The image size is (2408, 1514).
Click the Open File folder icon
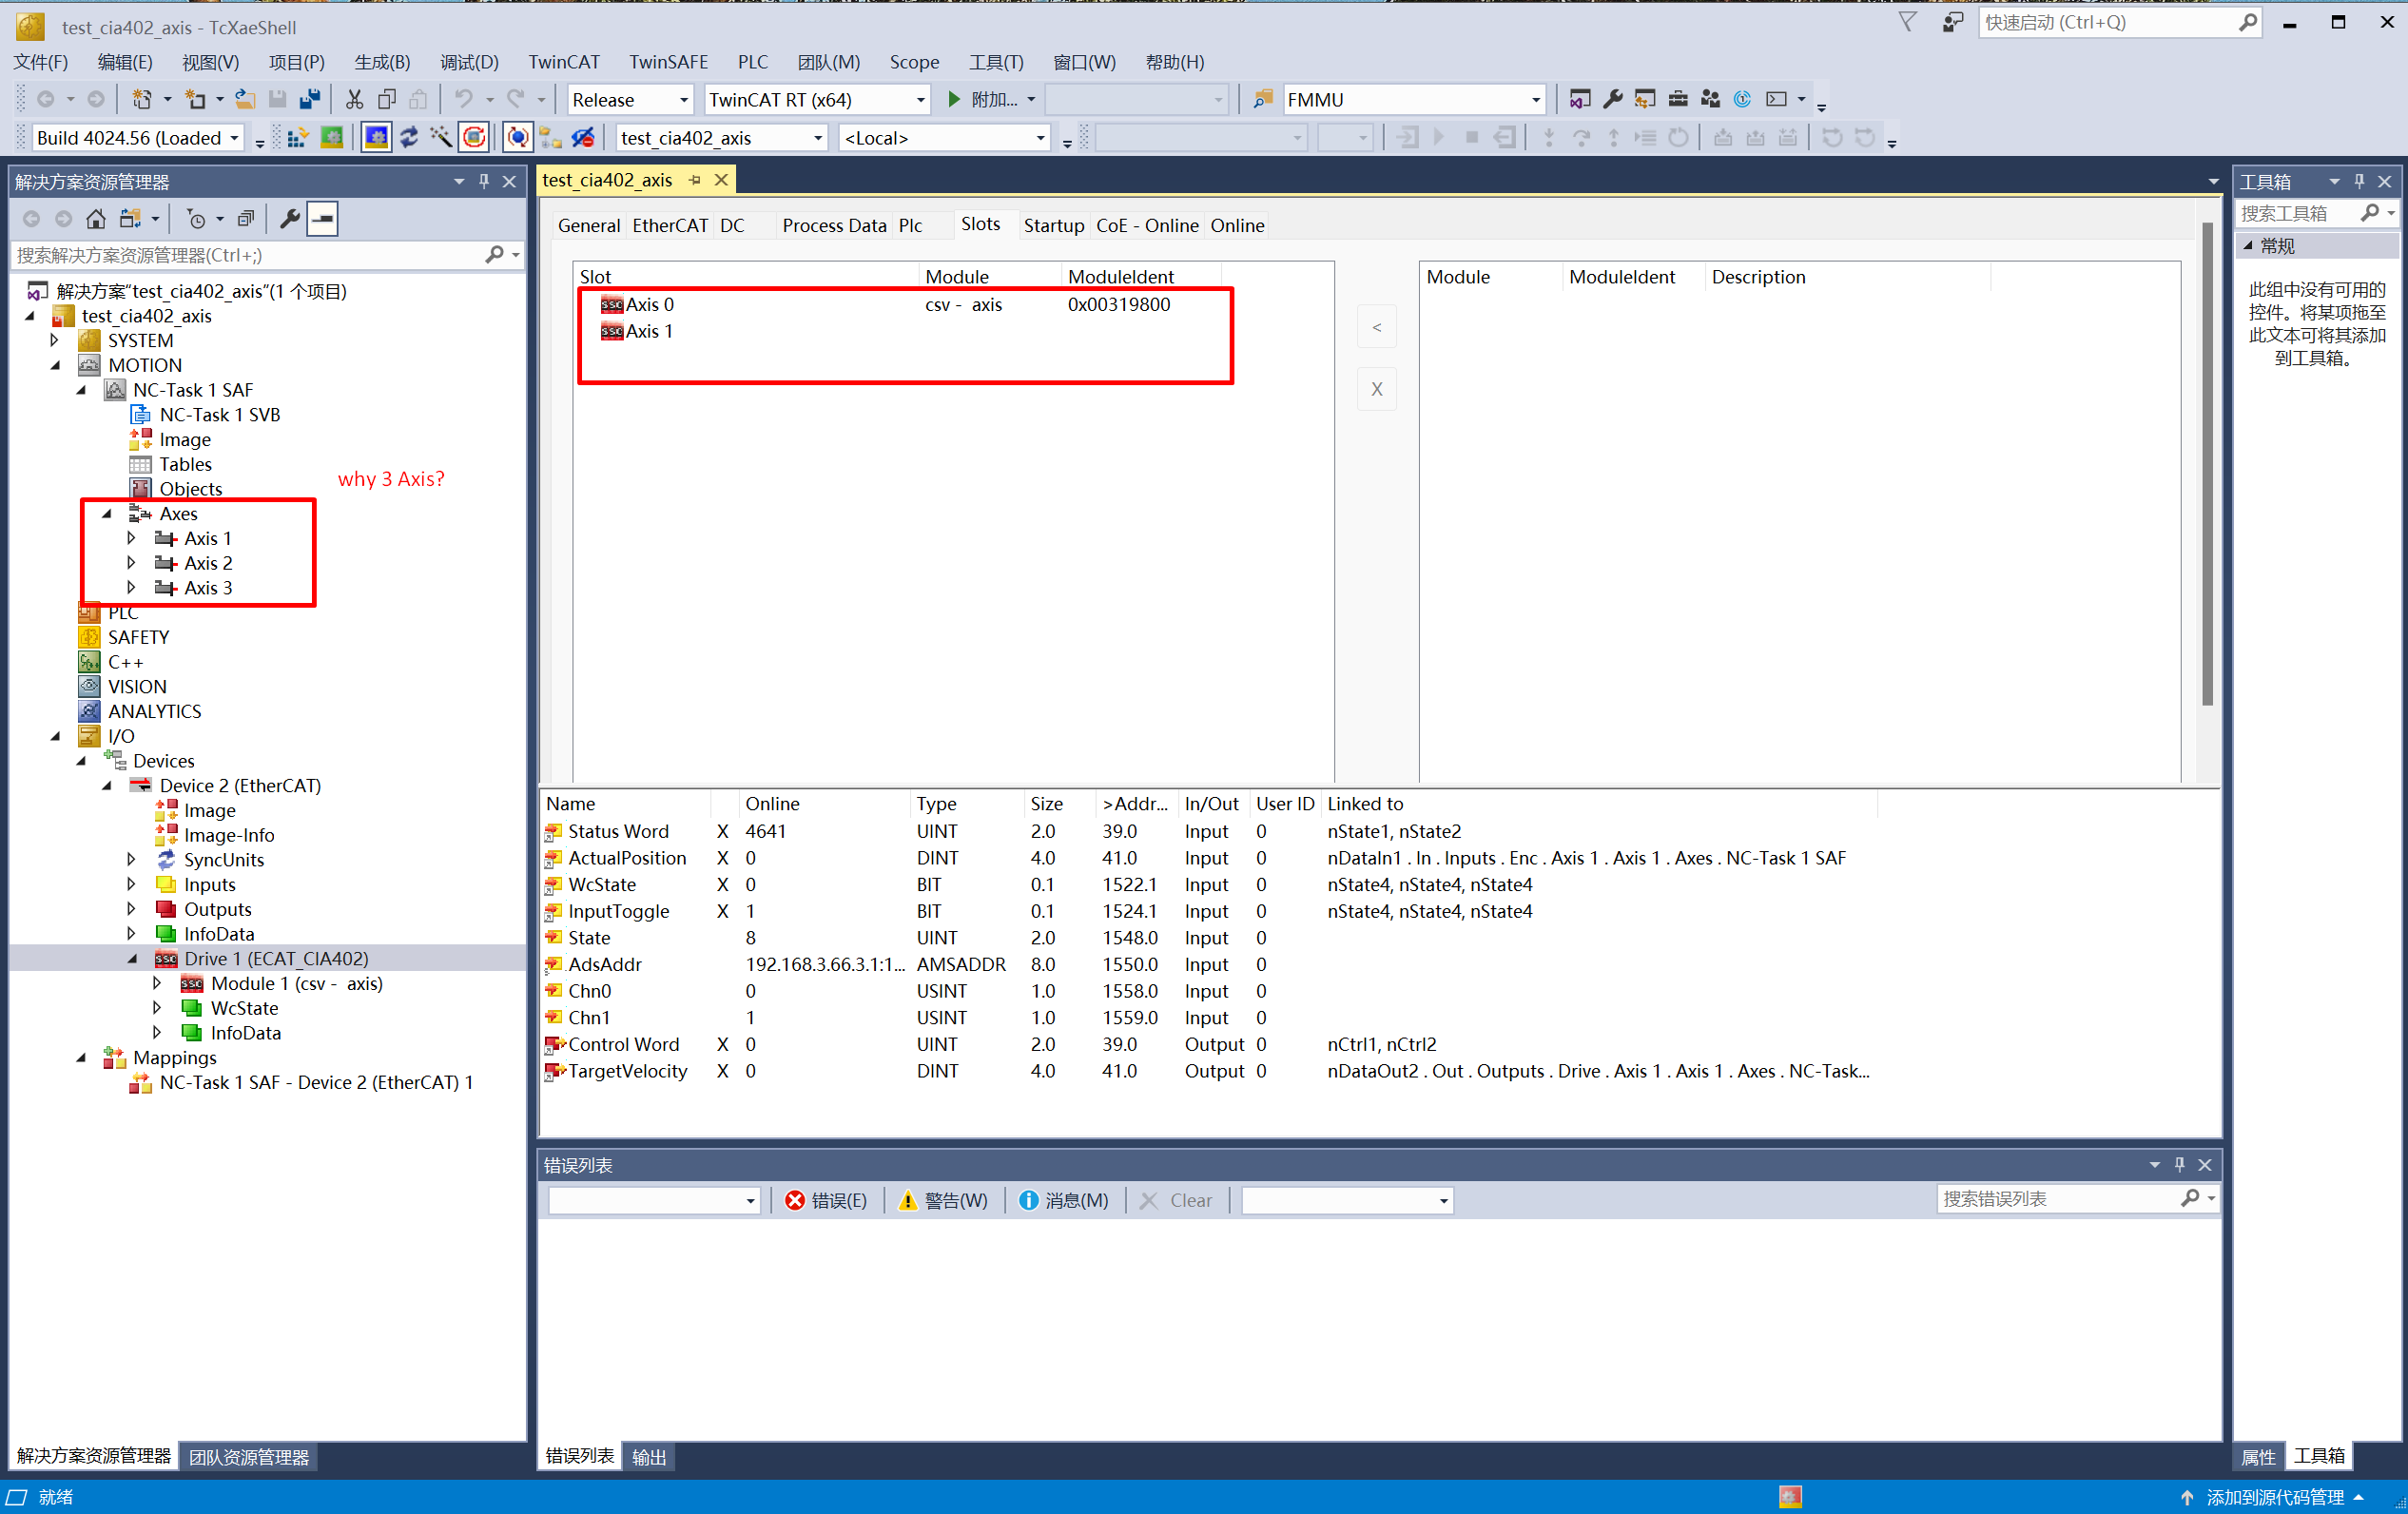tap(245, 99)
